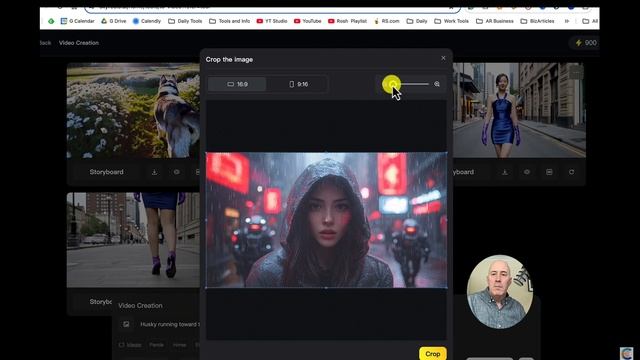Open the YouTube bookmark
The width and height of the screenshot is (640, 360).
coord(307,21)
